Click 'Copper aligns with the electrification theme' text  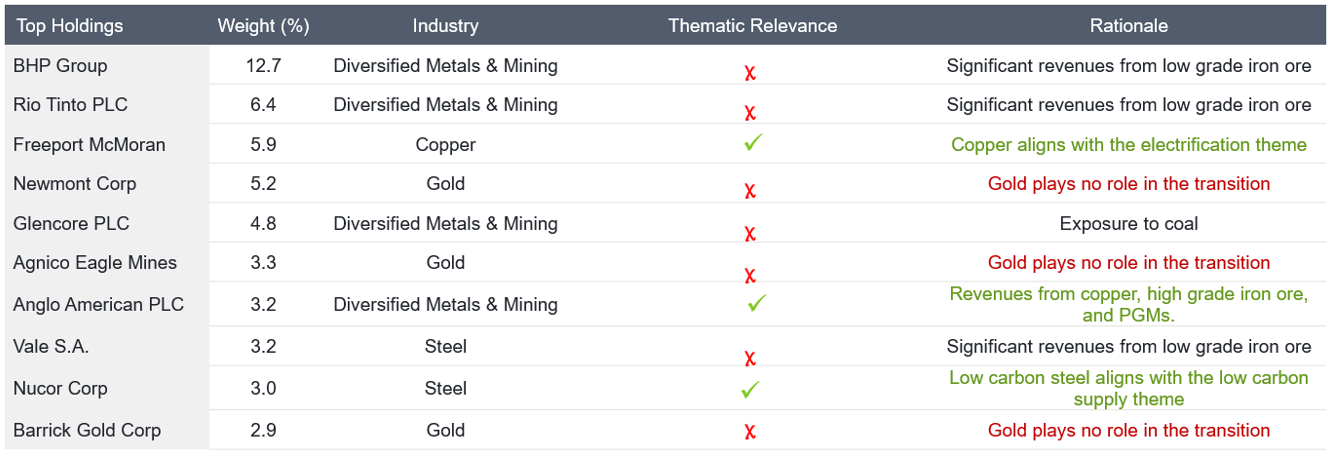1128,145
